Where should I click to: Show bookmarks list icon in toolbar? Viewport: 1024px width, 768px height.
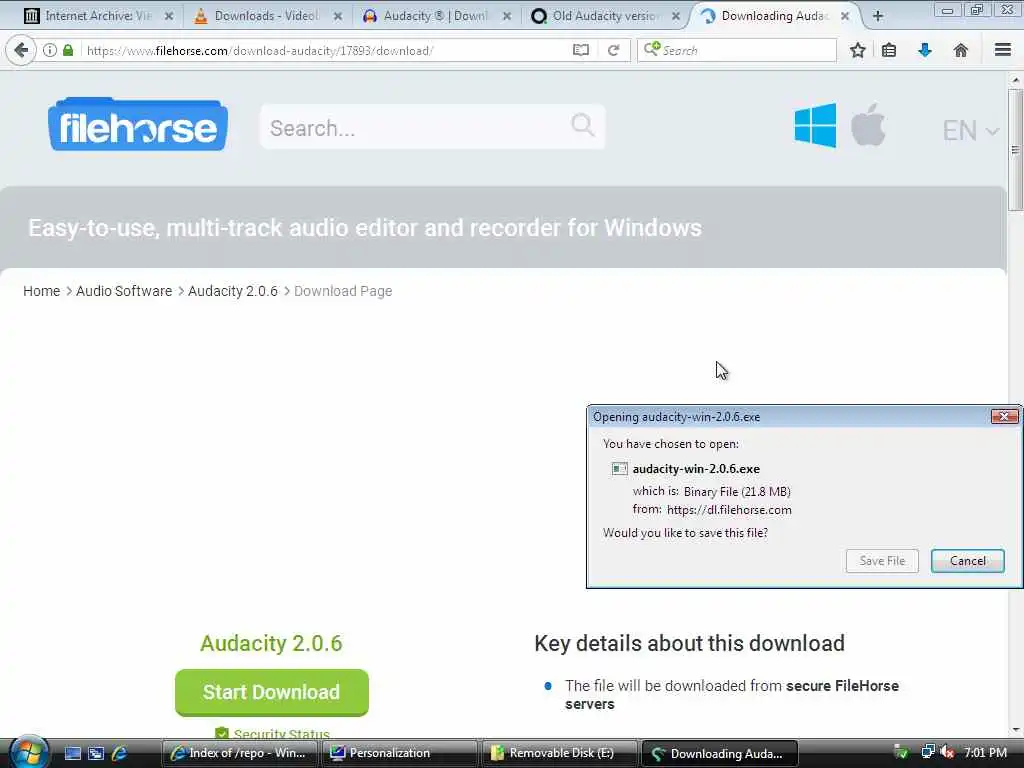[x=889, y=50]
